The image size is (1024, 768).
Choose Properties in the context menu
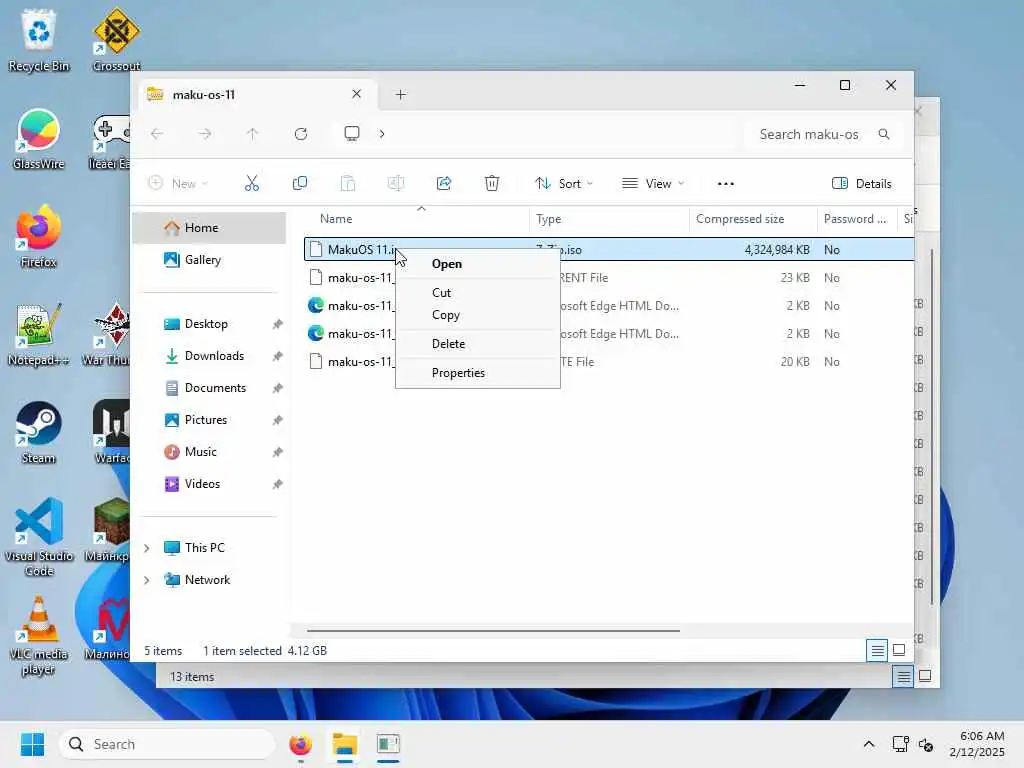pyautogui.click(x=477, y=373)
